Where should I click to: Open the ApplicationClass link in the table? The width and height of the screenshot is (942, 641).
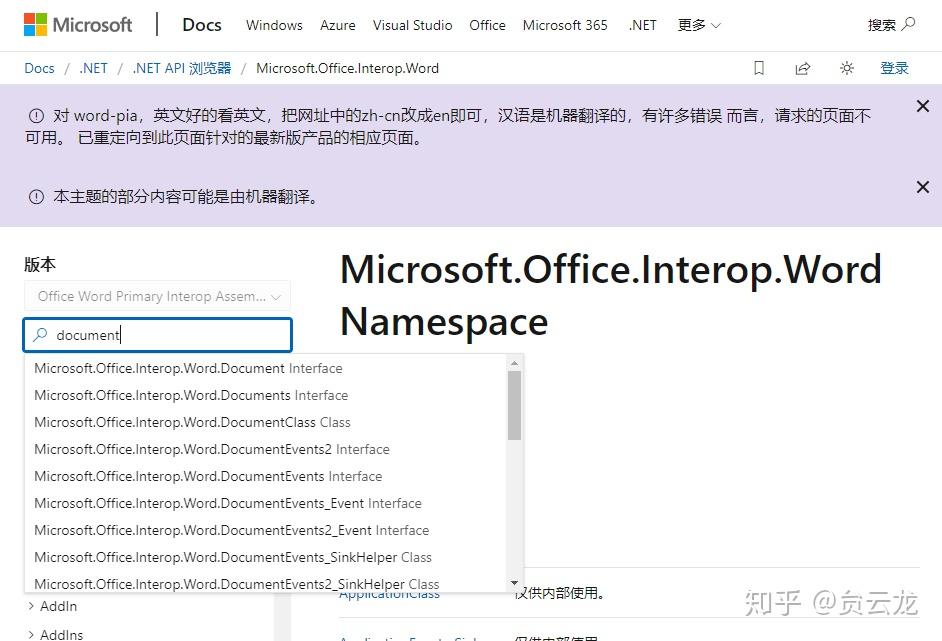click(x=389, y=593)
